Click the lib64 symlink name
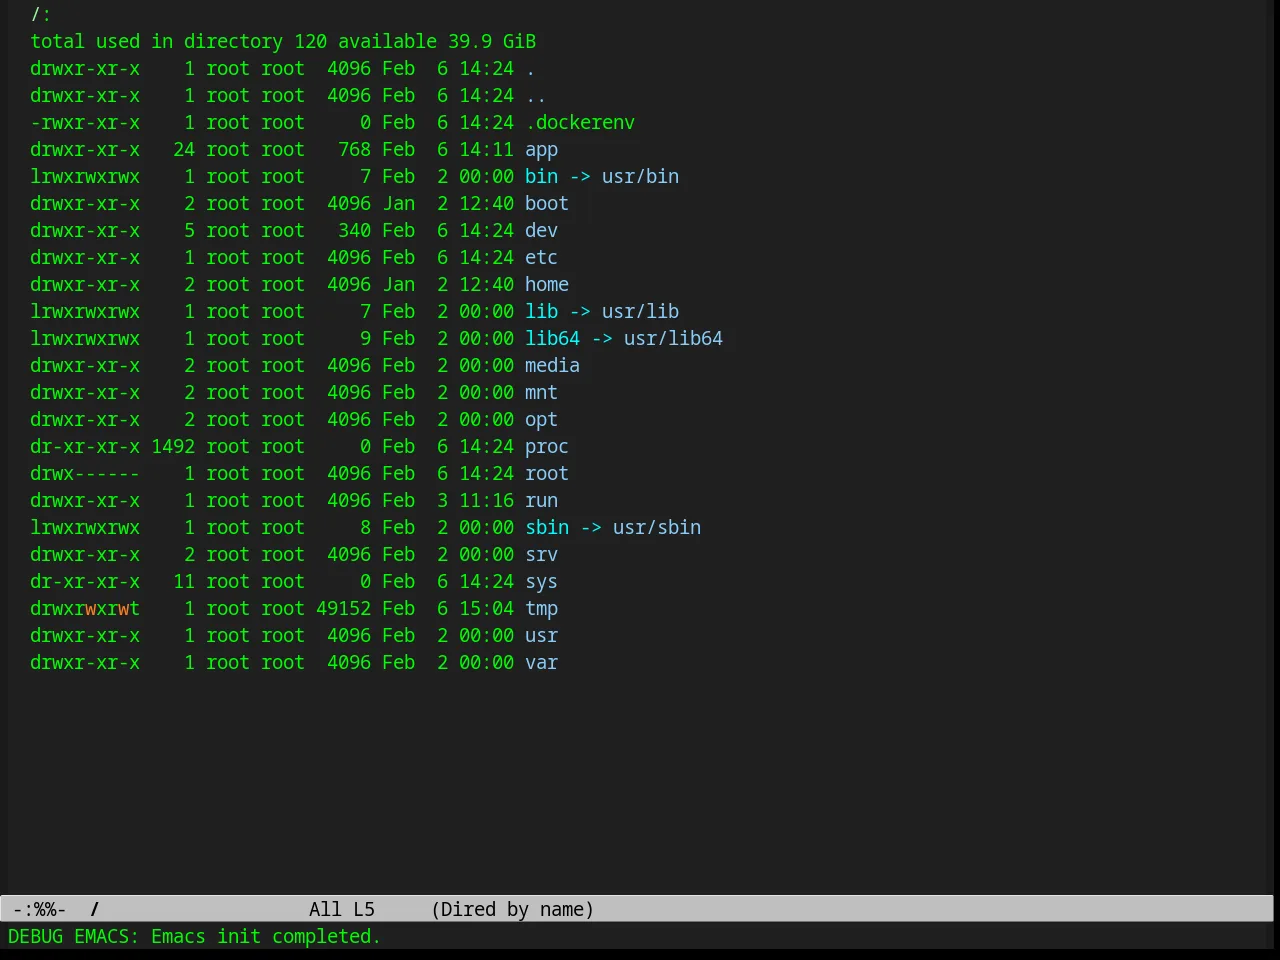The width and height of the screenshot is (1280, 960). click(552, 339)
